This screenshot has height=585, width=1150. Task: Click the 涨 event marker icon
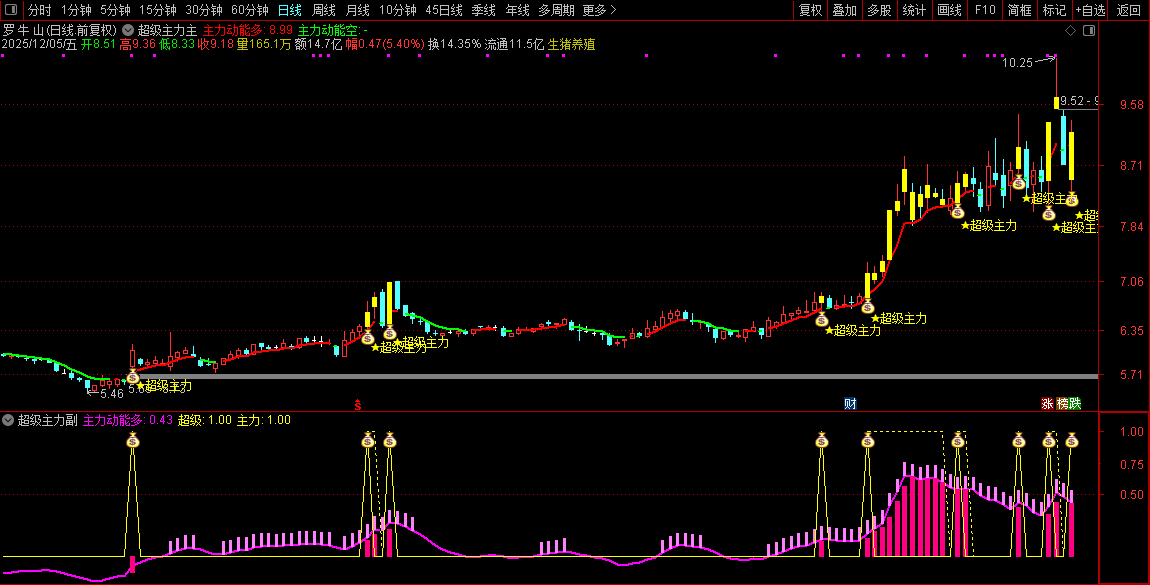coord(1047,404)
